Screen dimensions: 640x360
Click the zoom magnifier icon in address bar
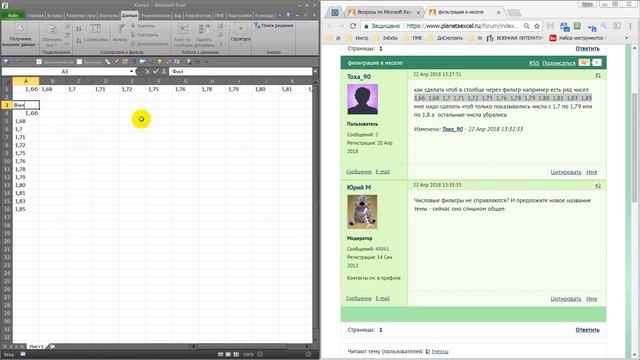[x=527, y=26]
